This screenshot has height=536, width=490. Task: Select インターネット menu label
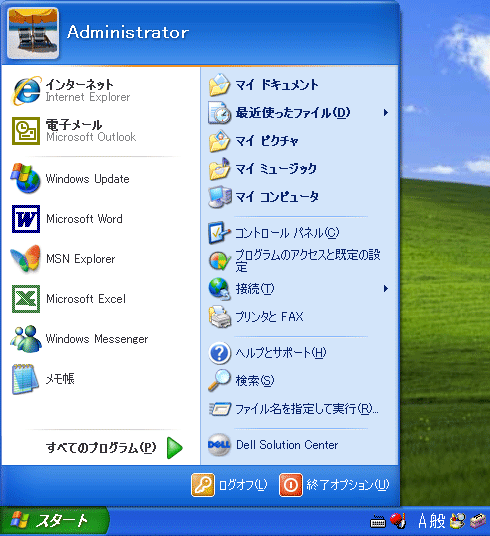(x=79, y=84)
